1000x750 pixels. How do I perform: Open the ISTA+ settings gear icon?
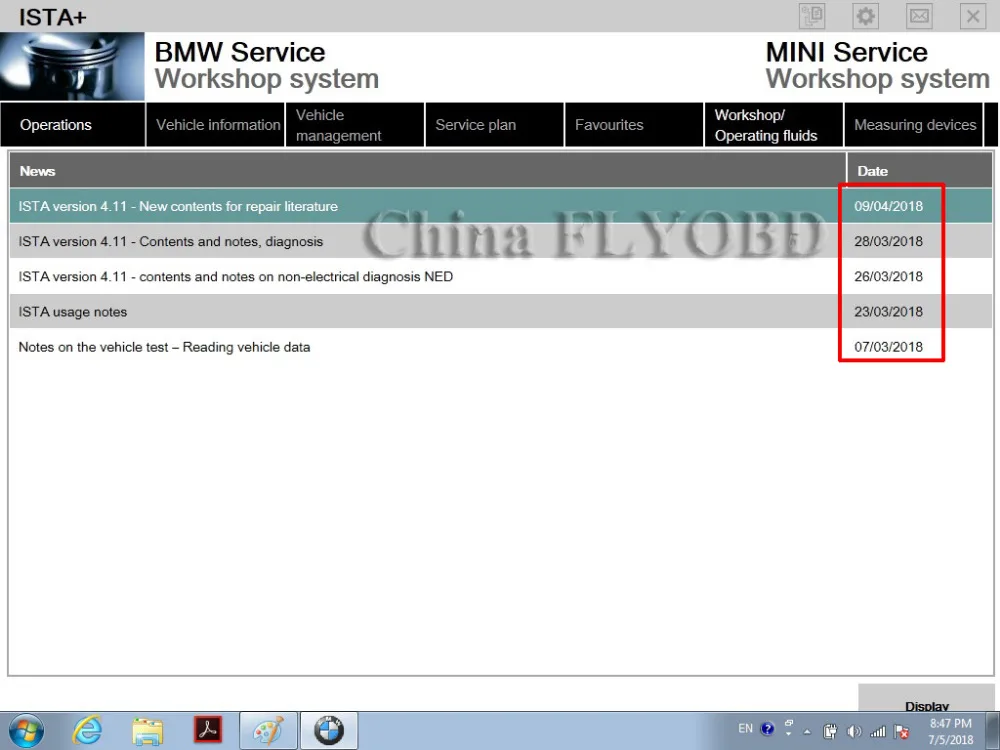pyautogui.click(x=865, y=16)
